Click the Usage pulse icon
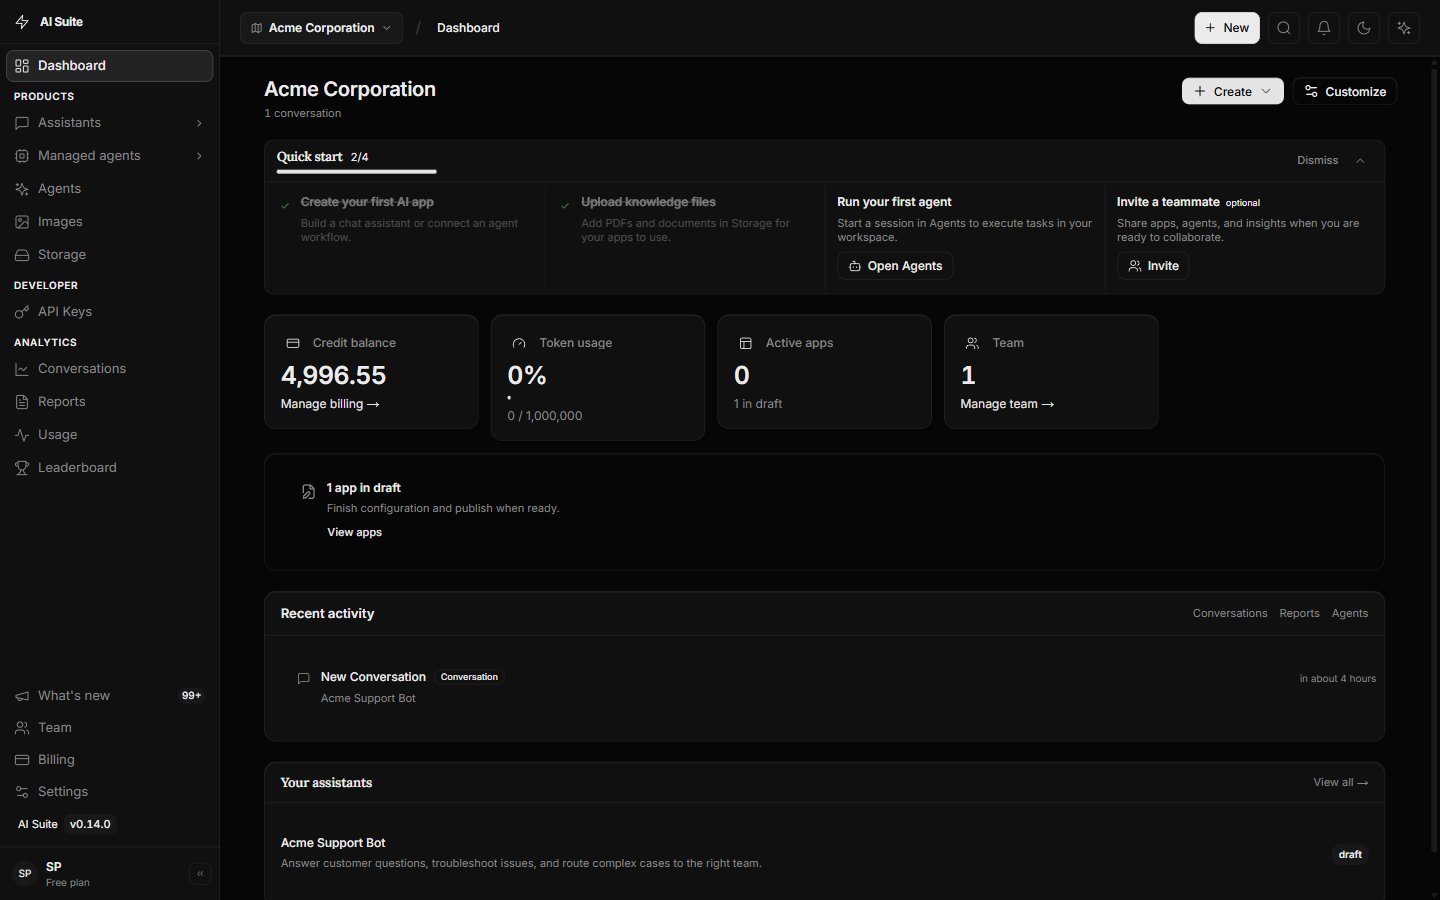 22,435
